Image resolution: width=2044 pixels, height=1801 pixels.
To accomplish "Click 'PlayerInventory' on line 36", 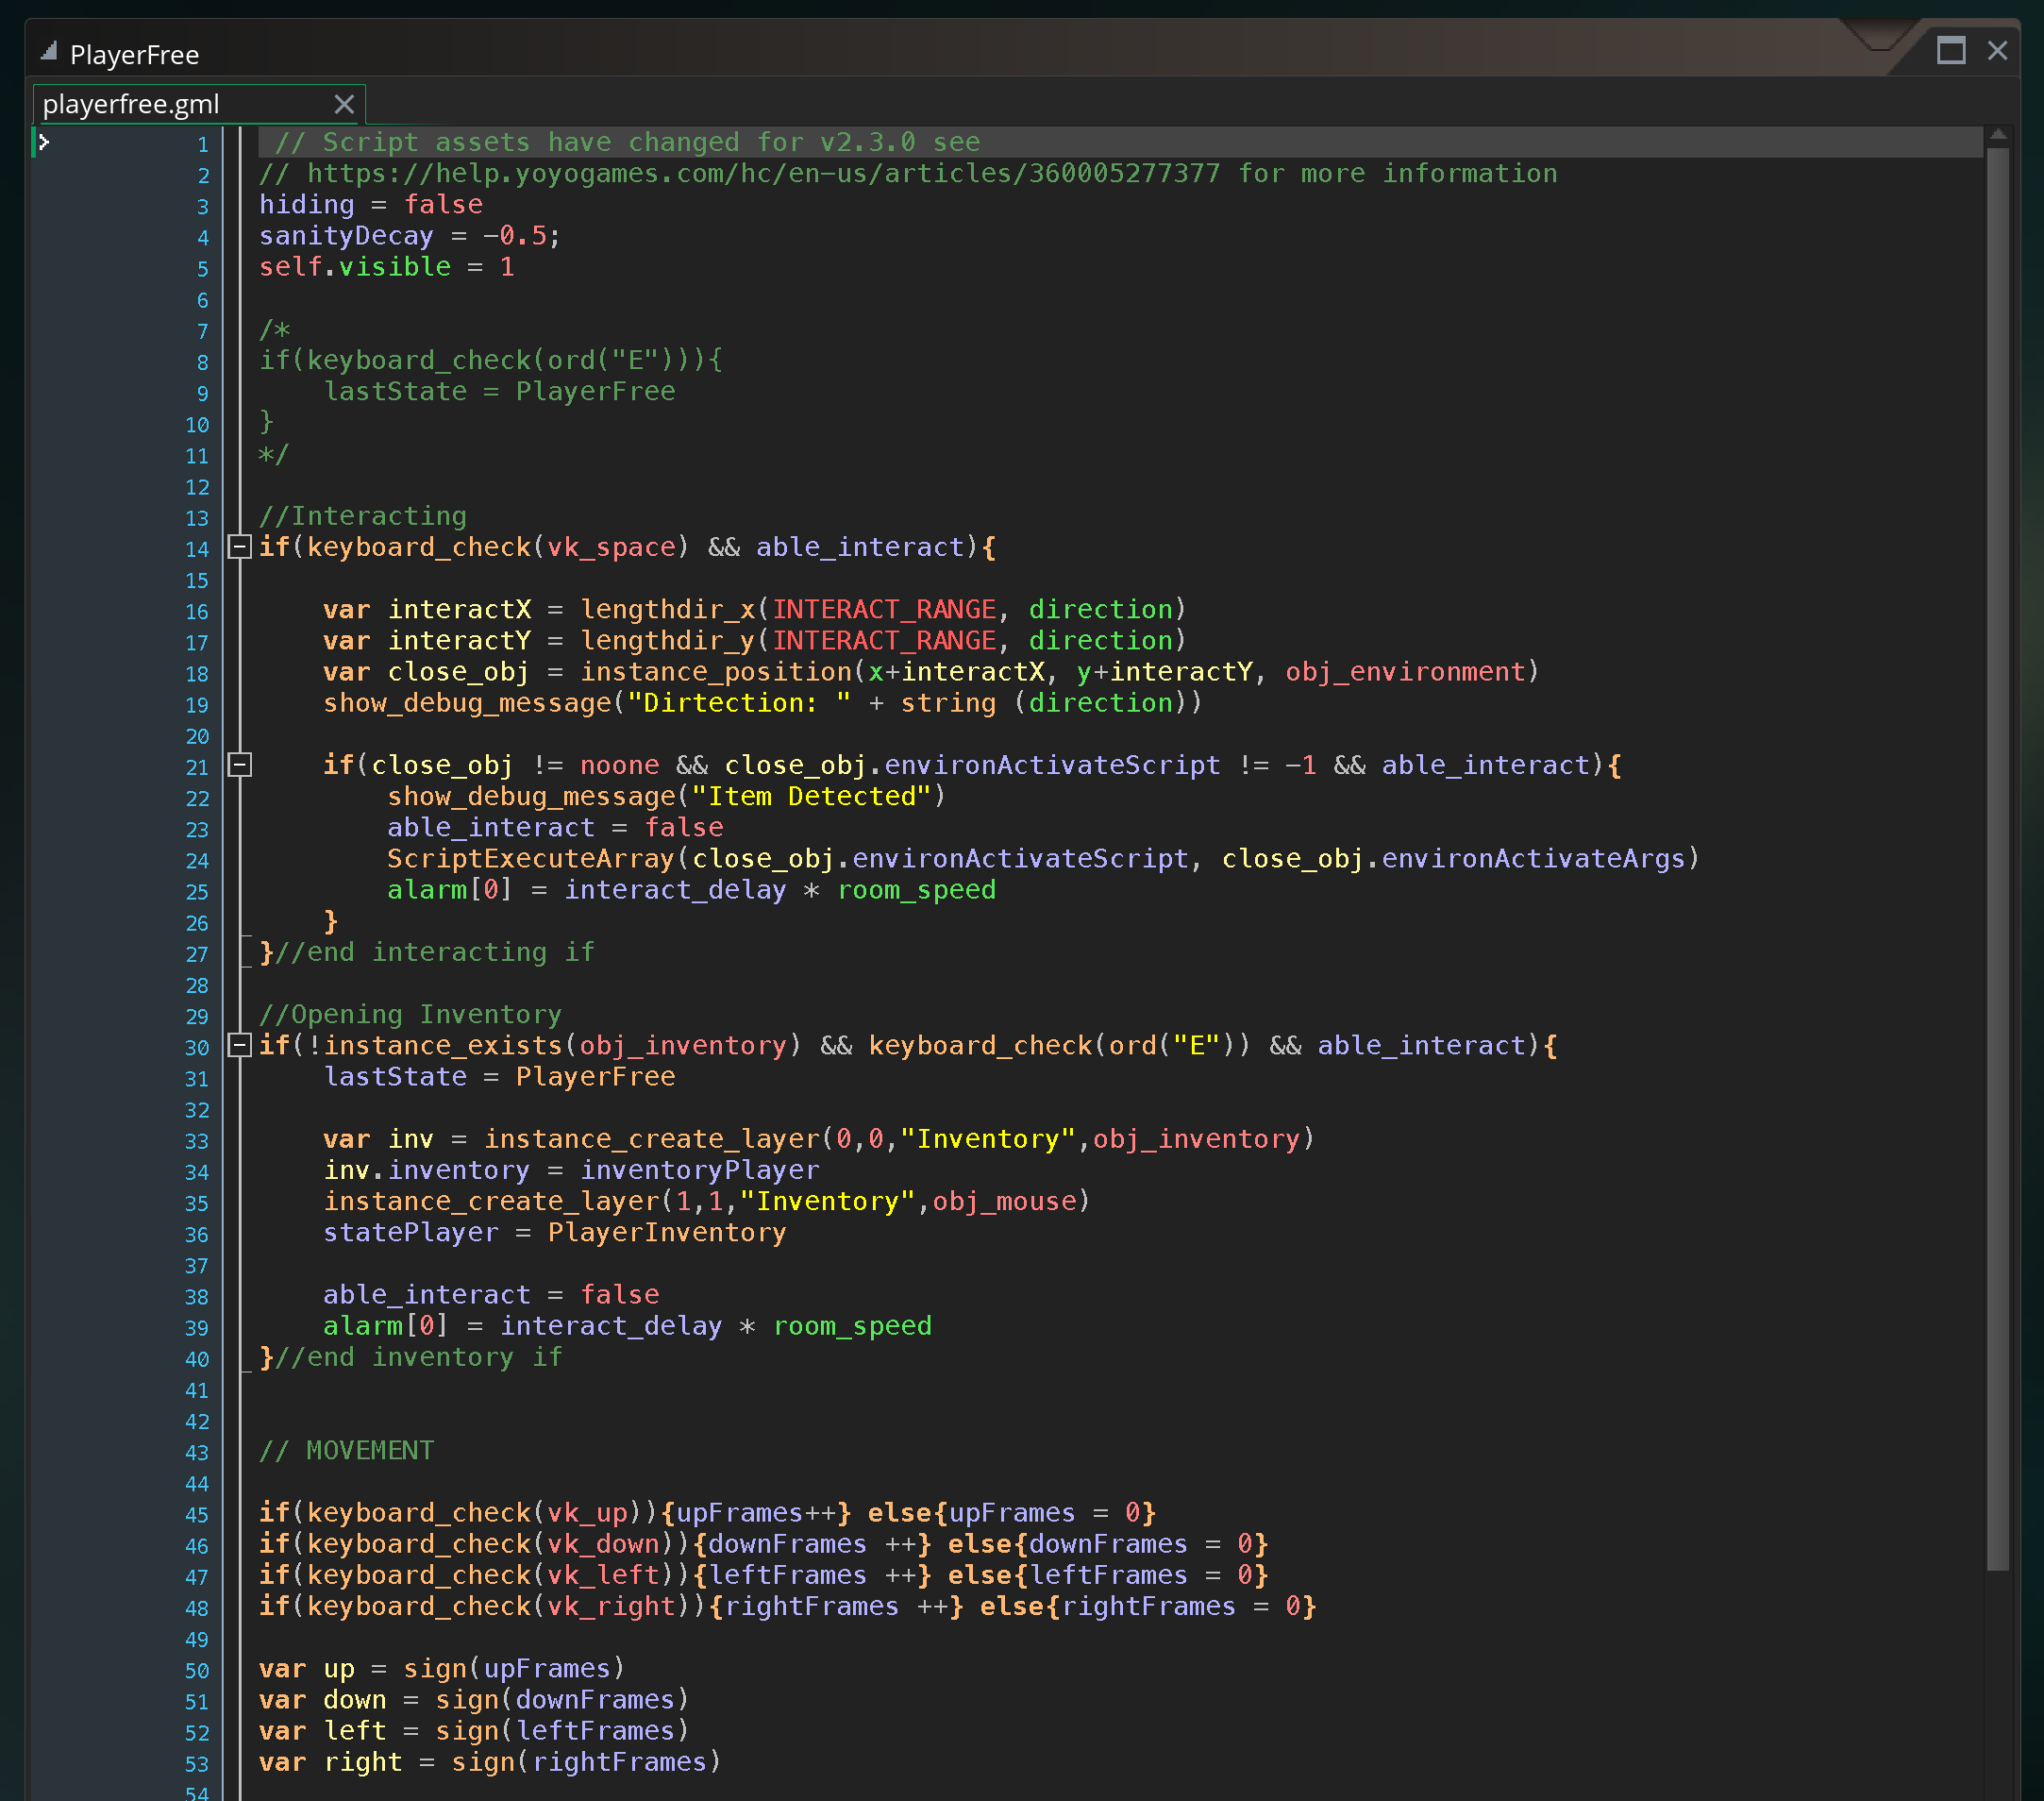I will point(667,1232).
